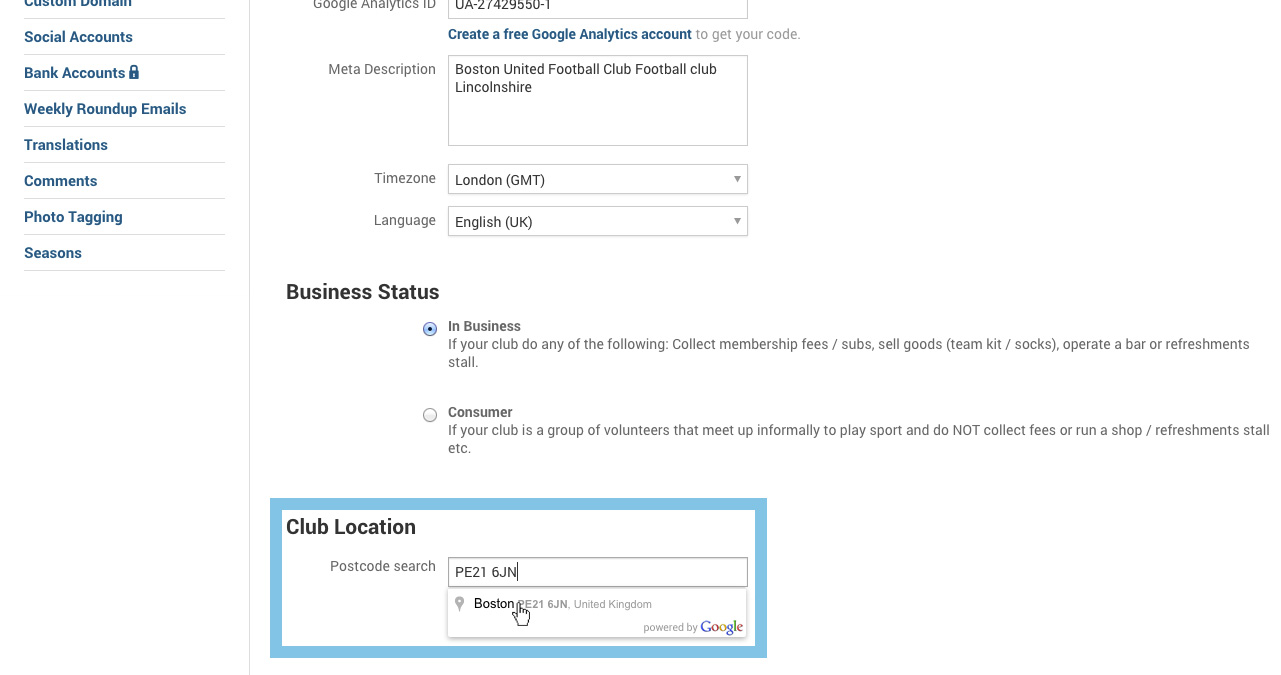Click the Timezone field label
The image size is (1281, 675).
[x=405, y=178]
